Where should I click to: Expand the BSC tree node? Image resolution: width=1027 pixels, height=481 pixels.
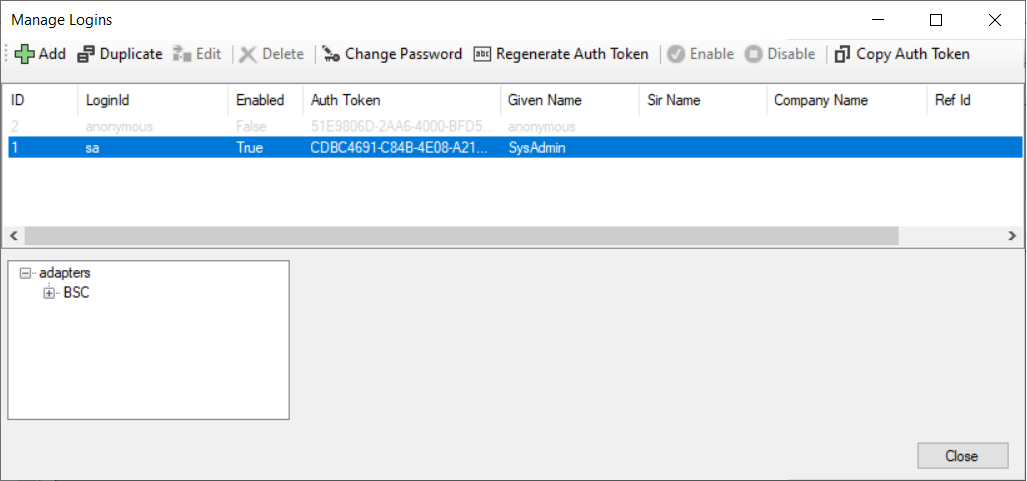(49, 293)
